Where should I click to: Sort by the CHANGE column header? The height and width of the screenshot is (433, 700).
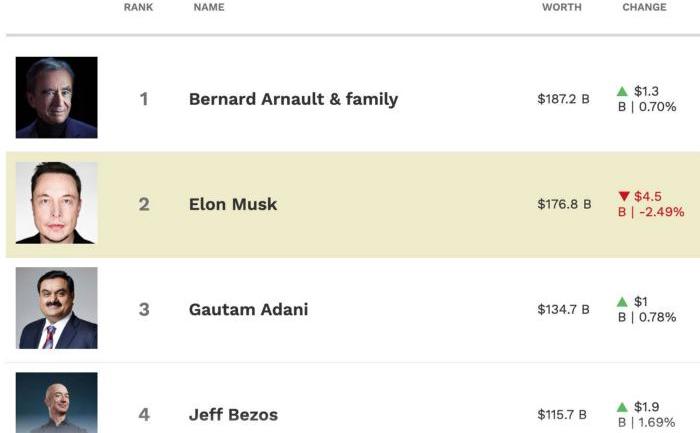tap(644, 7)
